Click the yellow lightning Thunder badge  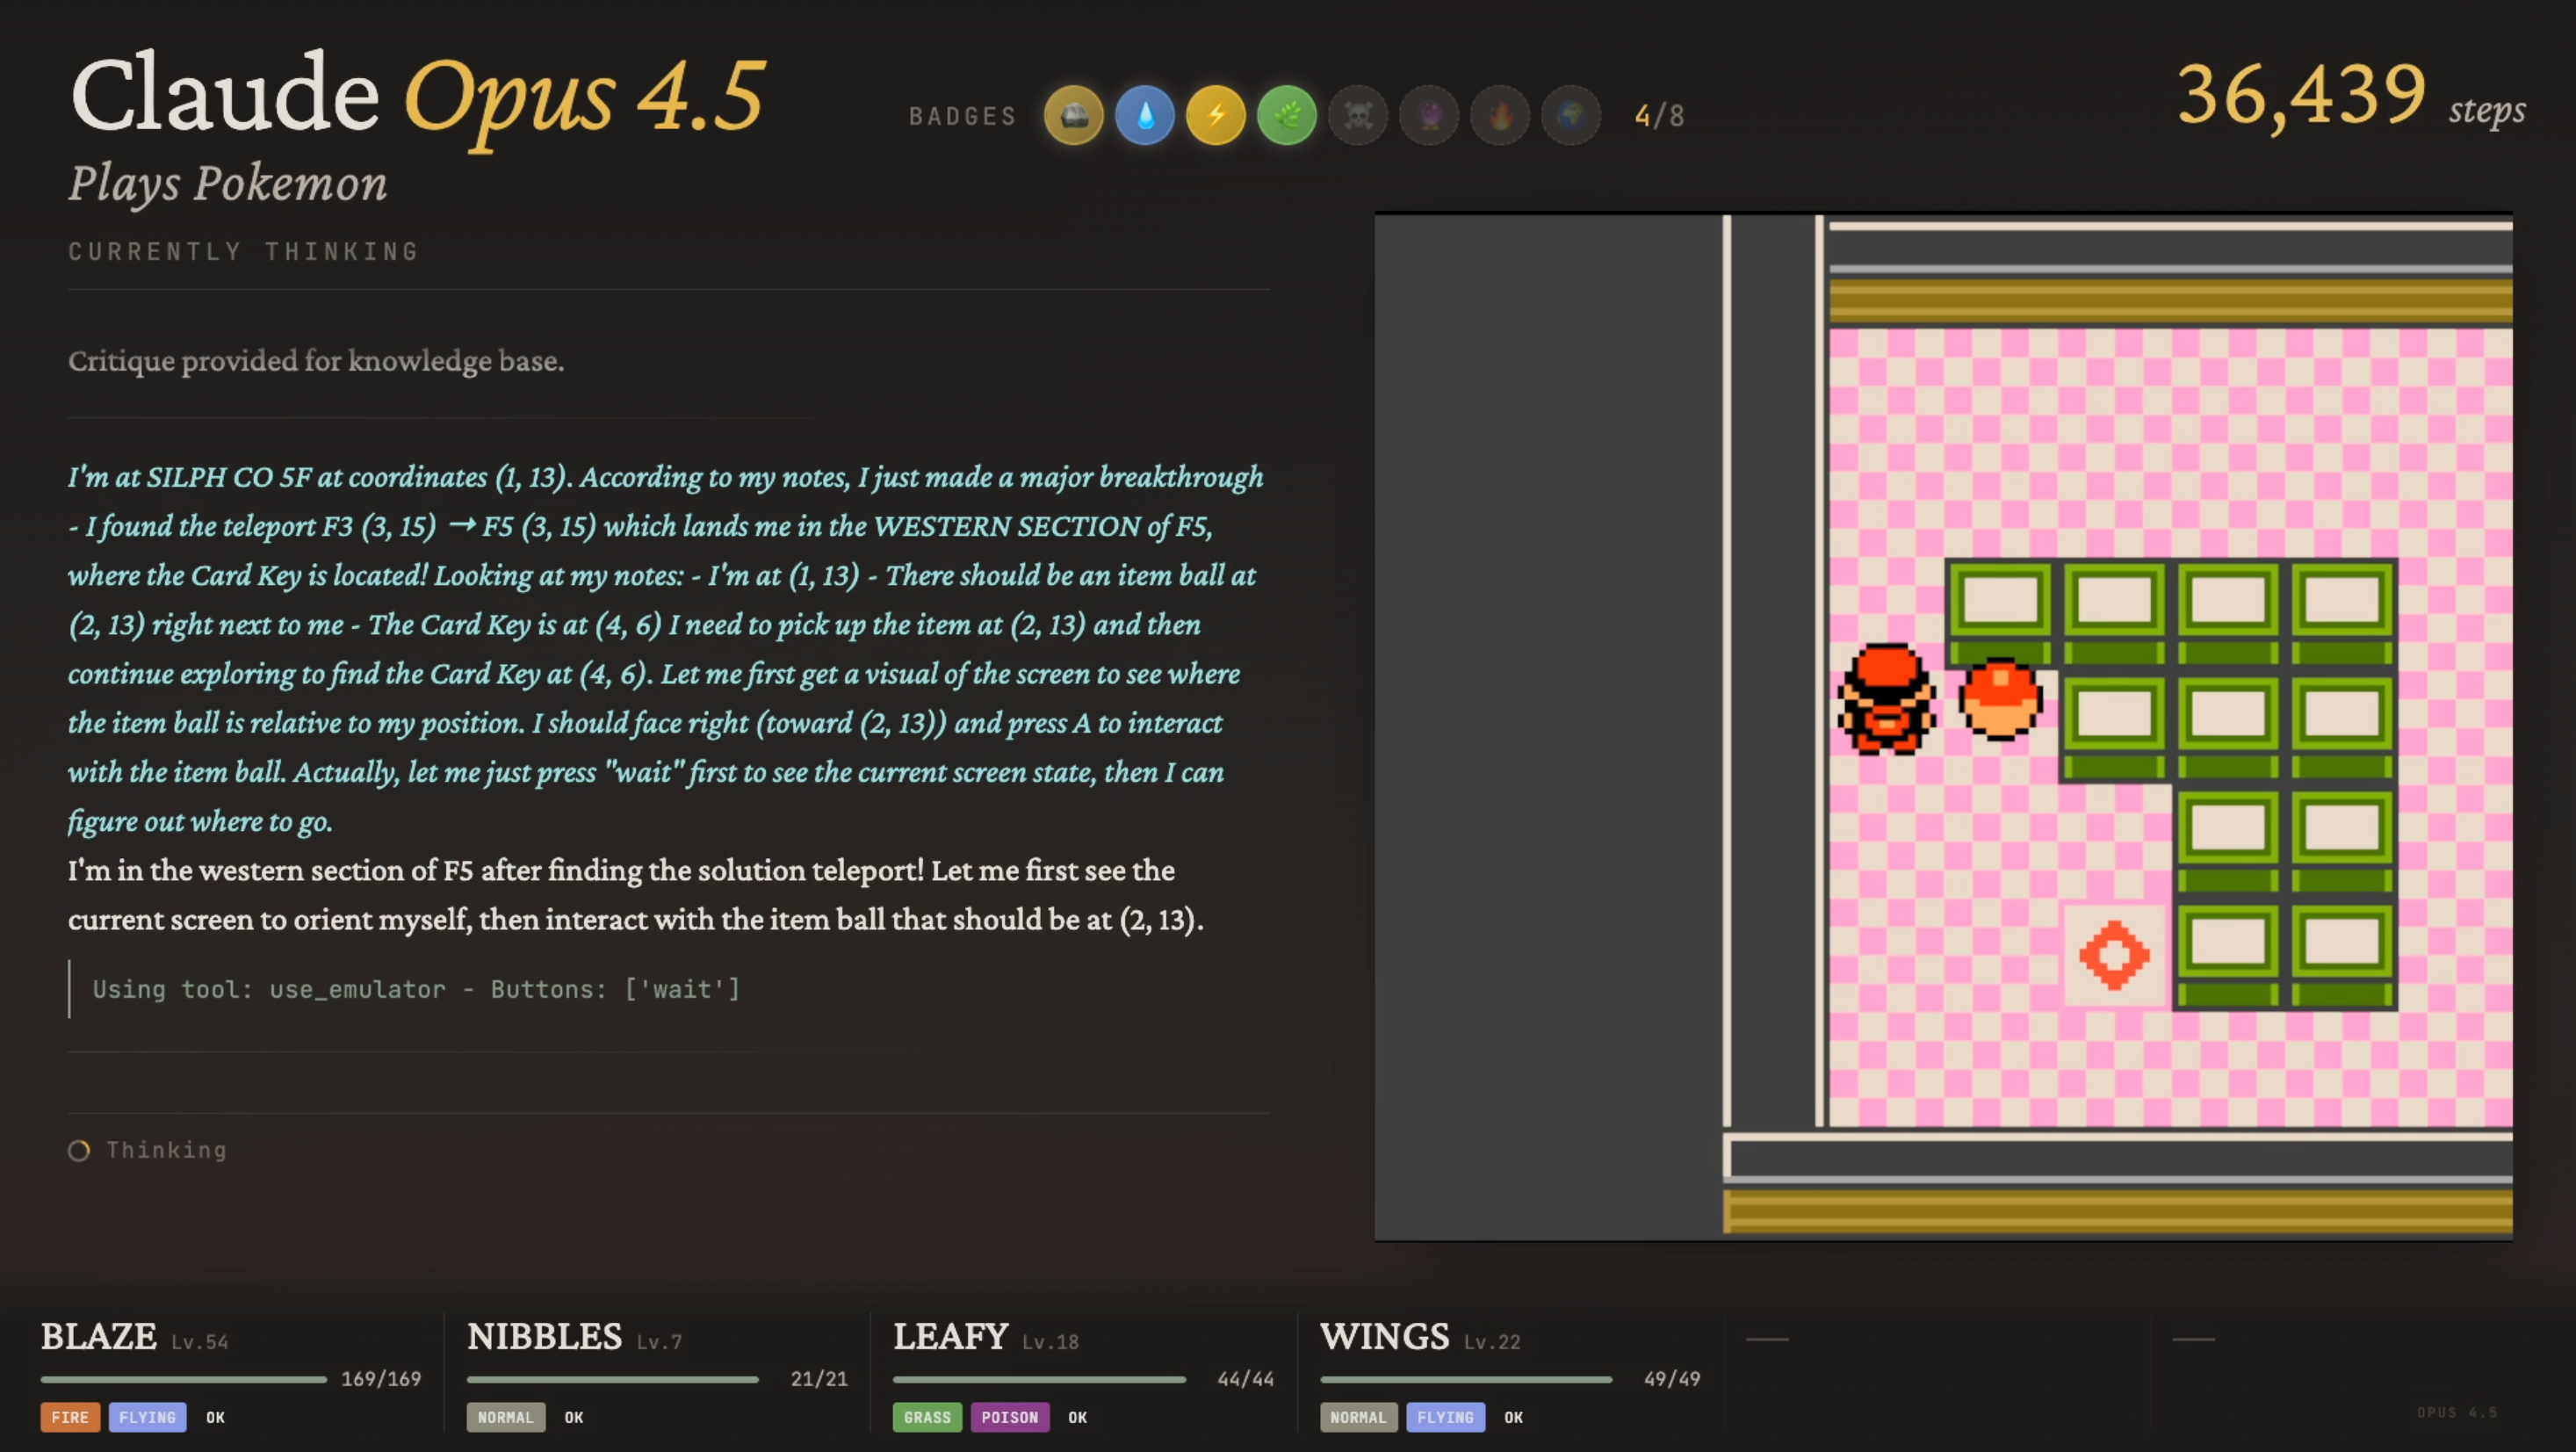click(1215, 116)
